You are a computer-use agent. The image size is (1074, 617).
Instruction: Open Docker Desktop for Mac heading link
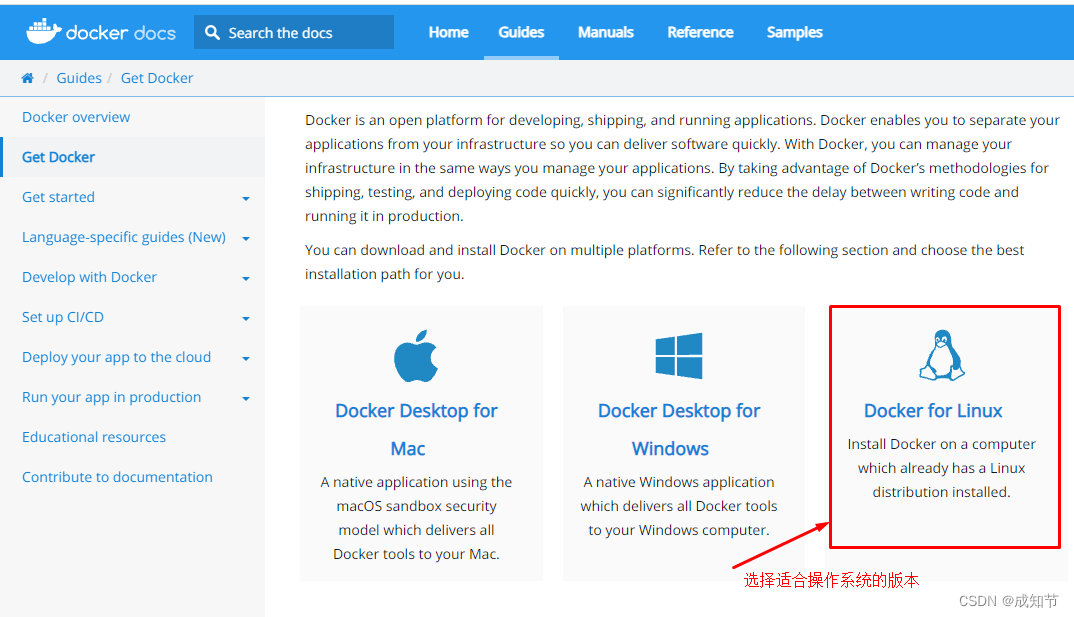[x=416, y=429]
